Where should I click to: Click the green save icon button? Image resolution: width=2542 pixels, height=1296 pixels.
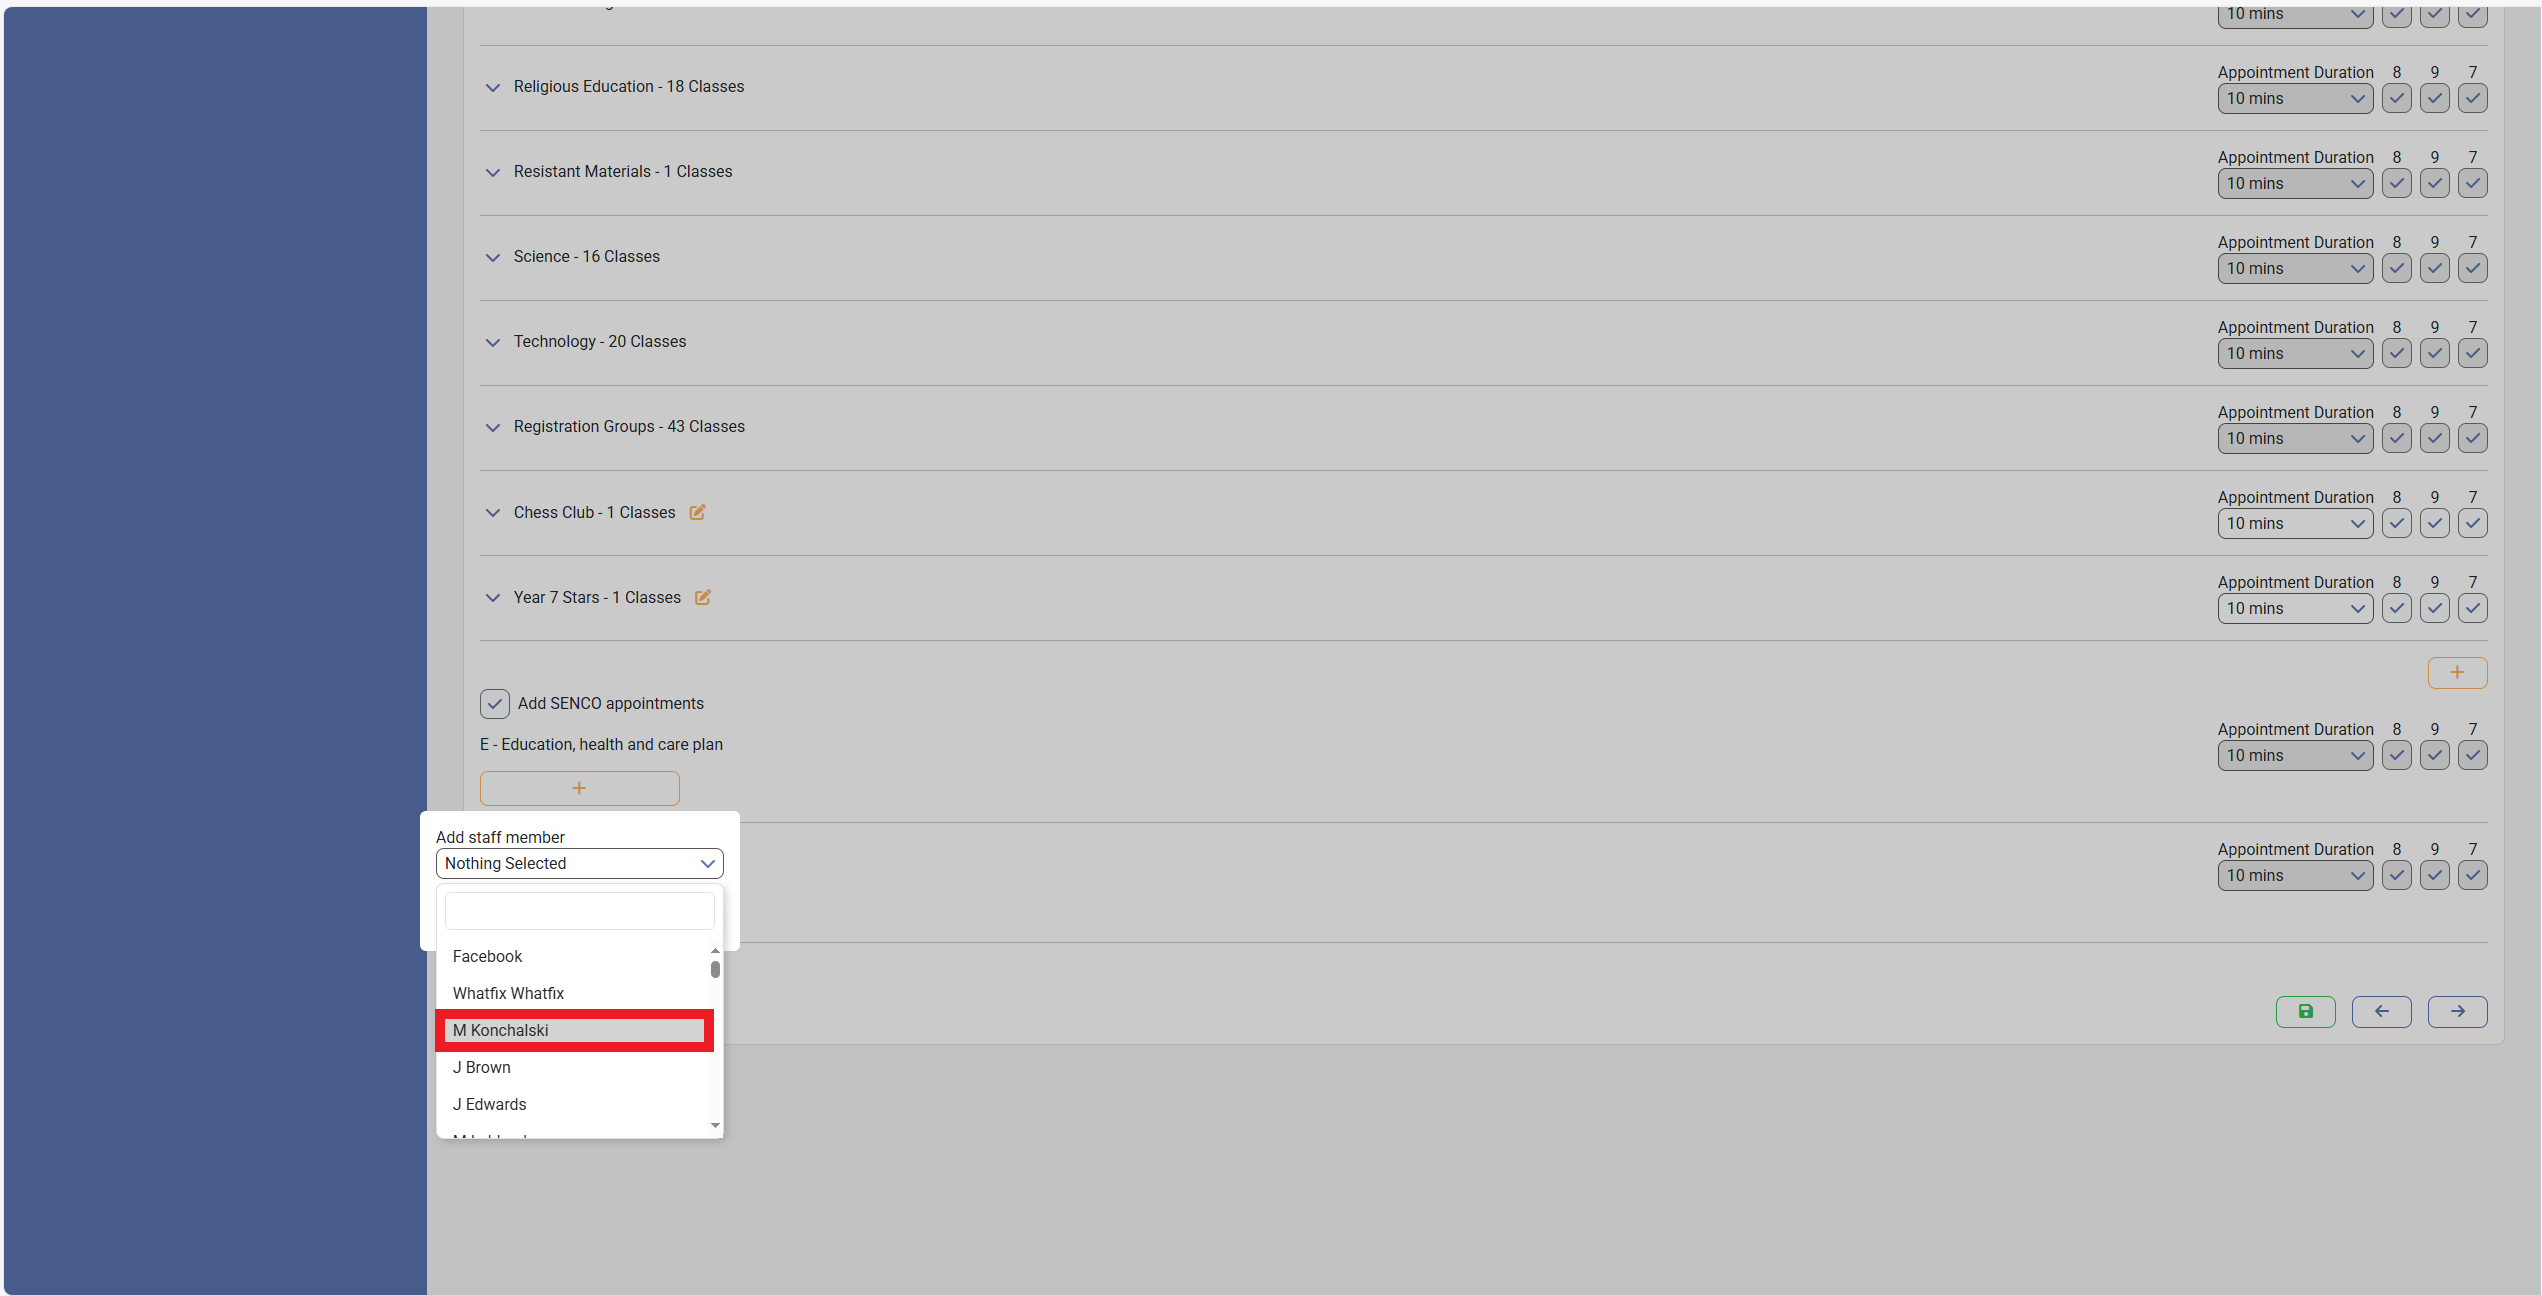coord(2305,1011)
